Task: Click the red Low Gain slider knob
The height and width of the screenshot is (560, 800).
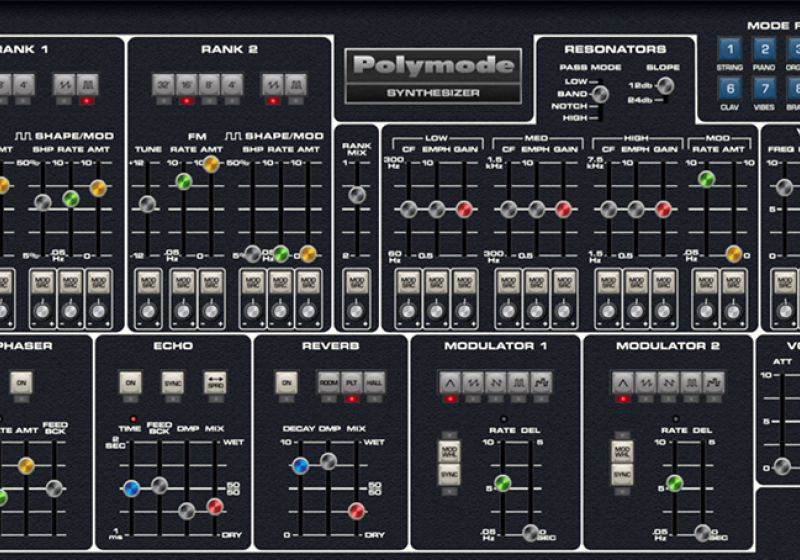Action: pyautogui.click(x=464, y=209)
